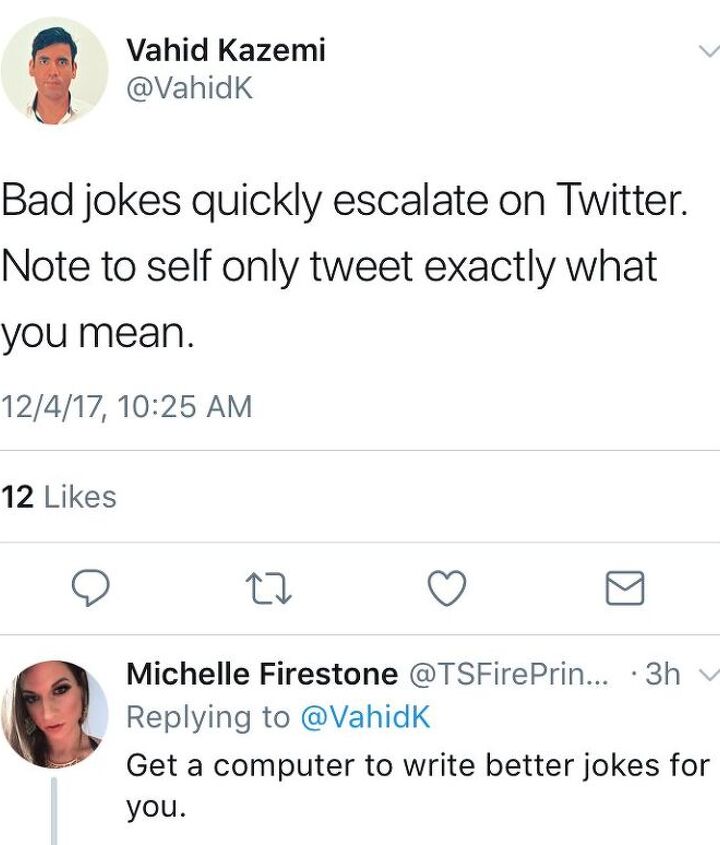
Task: Click the 3h reply timestamp
Action: click(661, 675)
